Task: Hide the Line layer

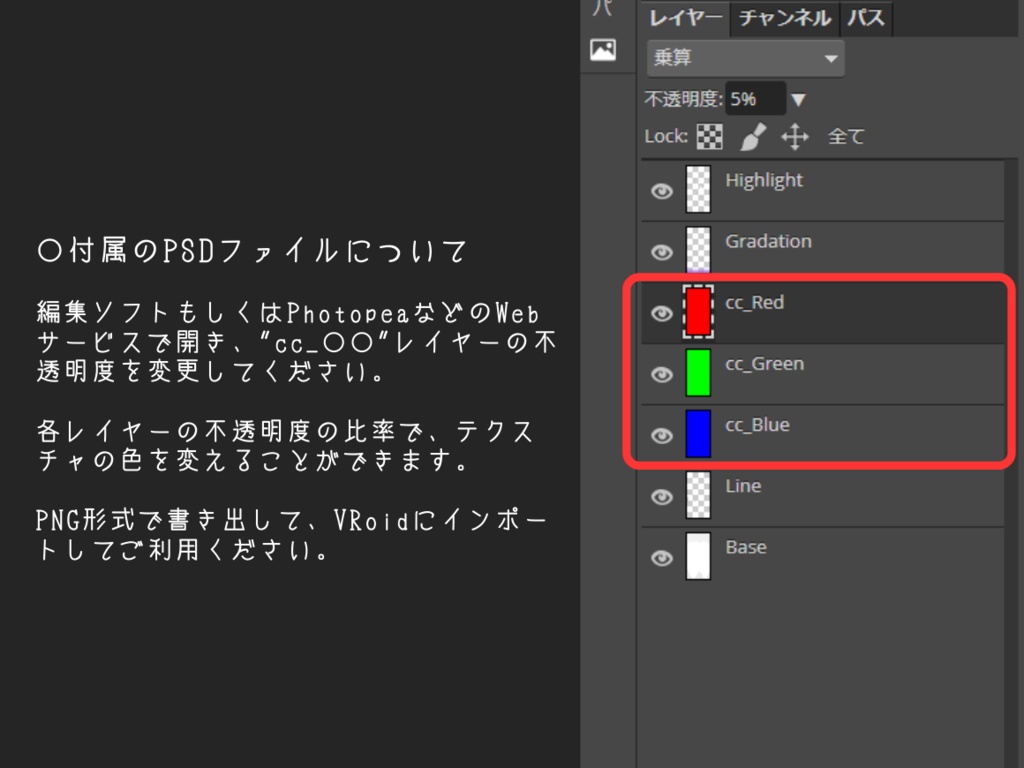Action: (x=661, y=496)
